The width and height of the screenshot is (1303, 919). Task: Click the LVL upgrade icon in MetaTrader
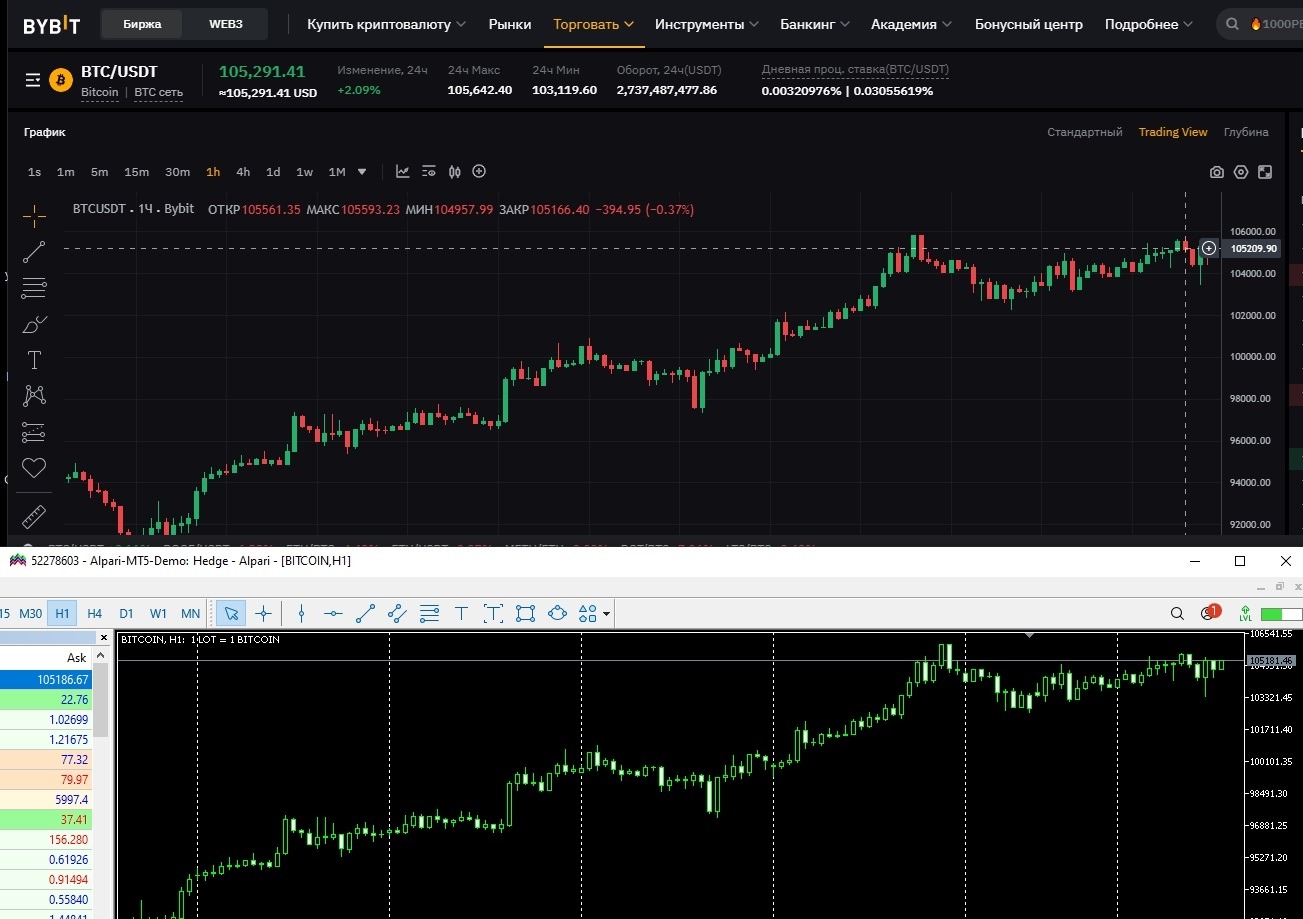tap(1245, 613)
